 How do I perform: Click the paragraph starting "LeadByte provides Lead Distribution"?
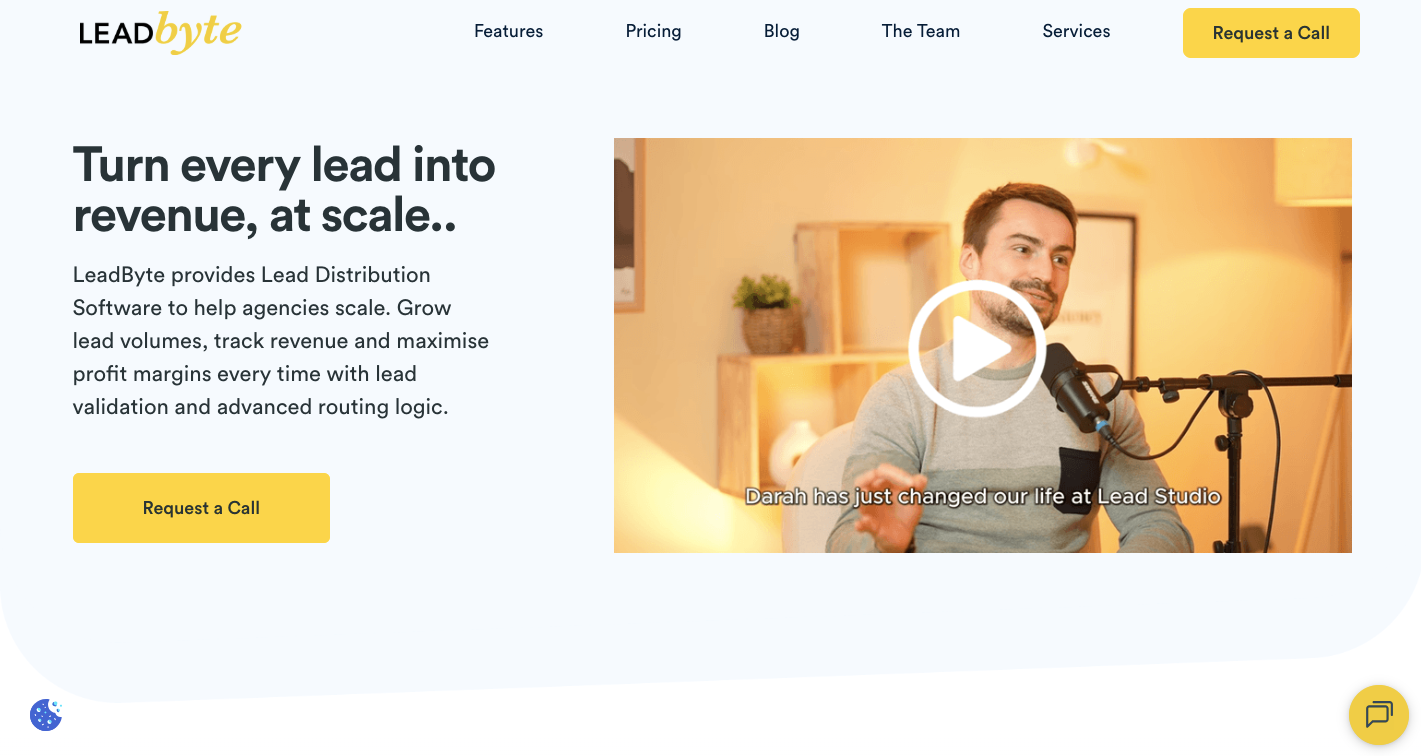click(x=281, y=341)
